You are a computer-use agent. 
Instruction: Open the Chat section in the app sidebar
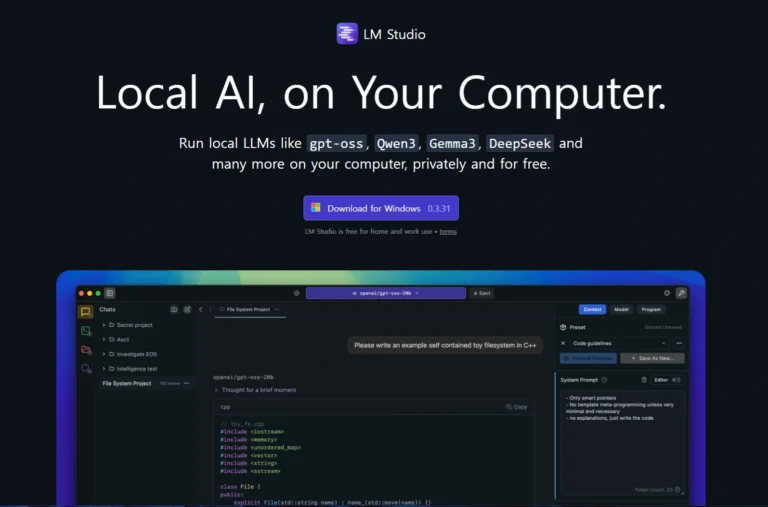[86, 312]
